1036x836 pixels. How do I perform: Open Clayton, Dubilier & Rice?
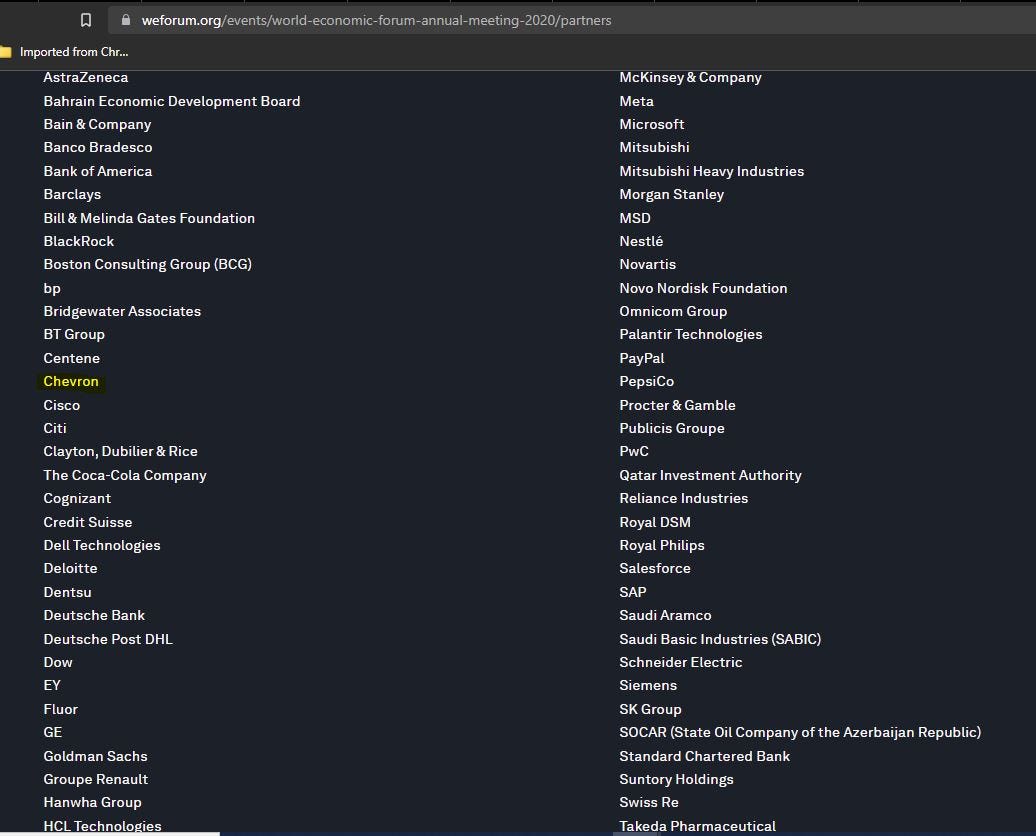120,451
